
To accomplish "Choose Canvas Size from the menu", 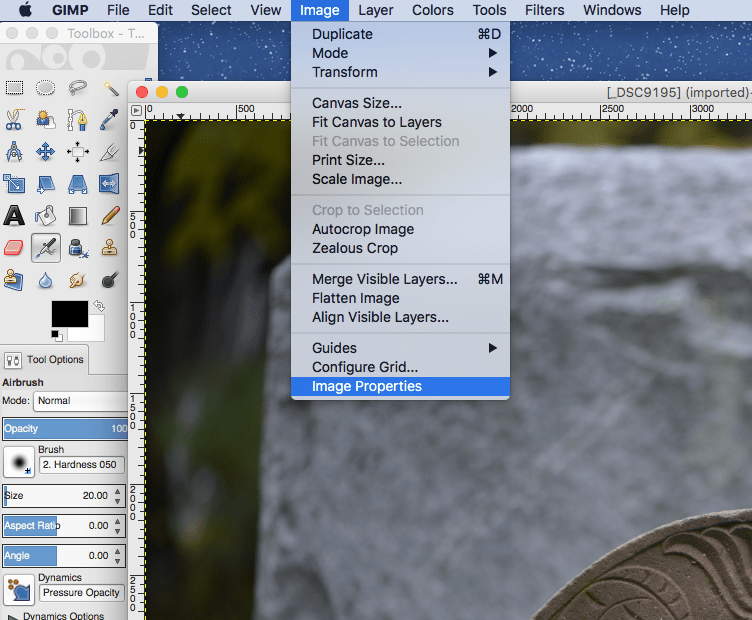I will pyautogui.click(x=400, y=103).
